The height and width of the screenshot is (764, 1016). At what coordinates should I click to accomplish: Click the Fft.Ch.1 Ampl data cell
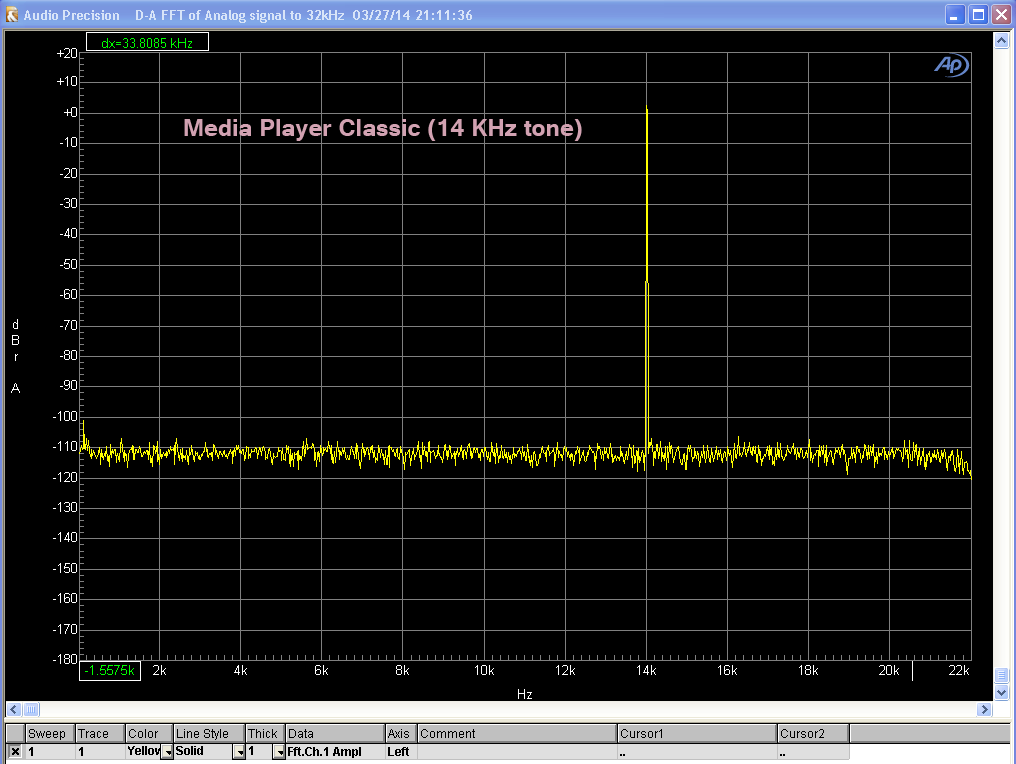335,751
